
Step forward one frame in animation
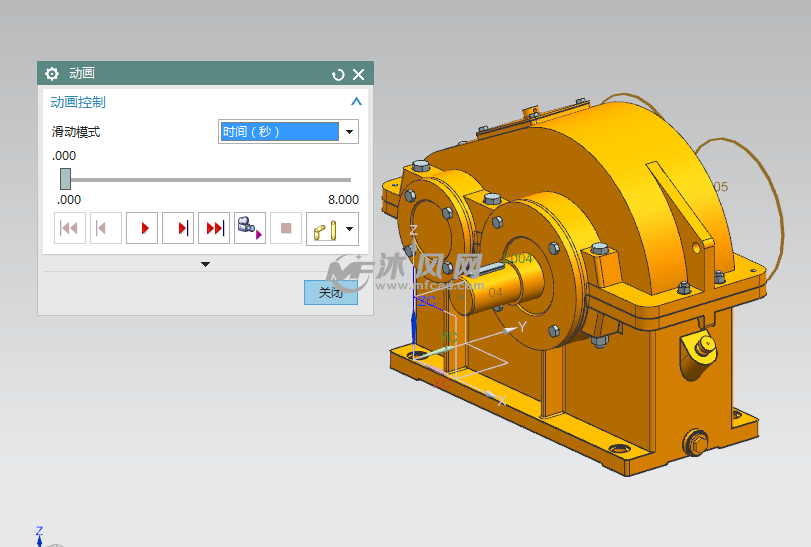click(x=178, y=228)
